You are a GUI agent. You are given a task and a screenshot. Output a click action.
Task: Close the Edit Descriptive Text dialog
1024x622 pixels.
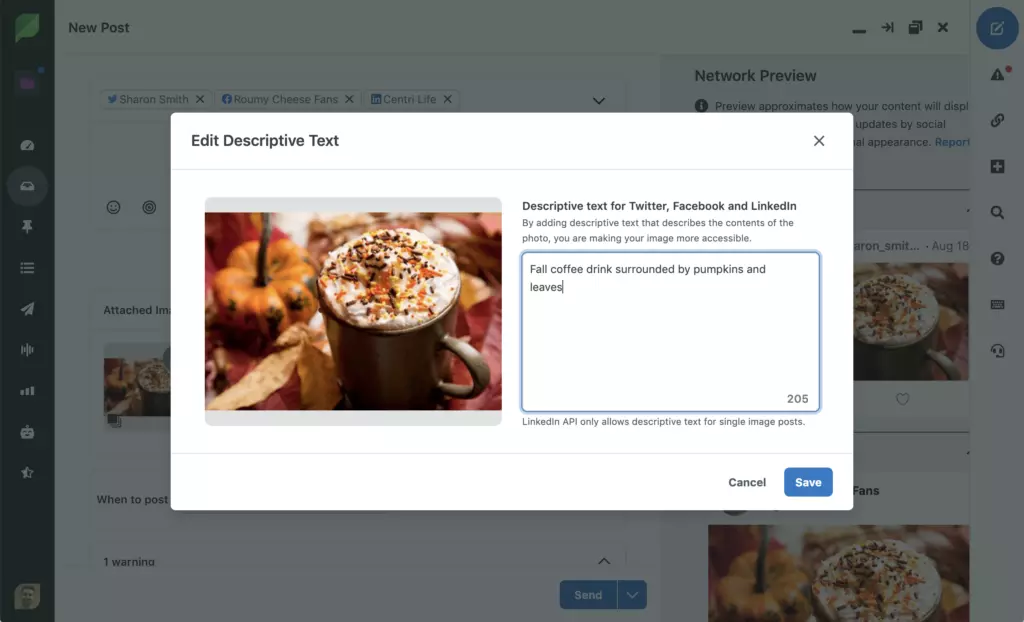(x=819, y=141)
